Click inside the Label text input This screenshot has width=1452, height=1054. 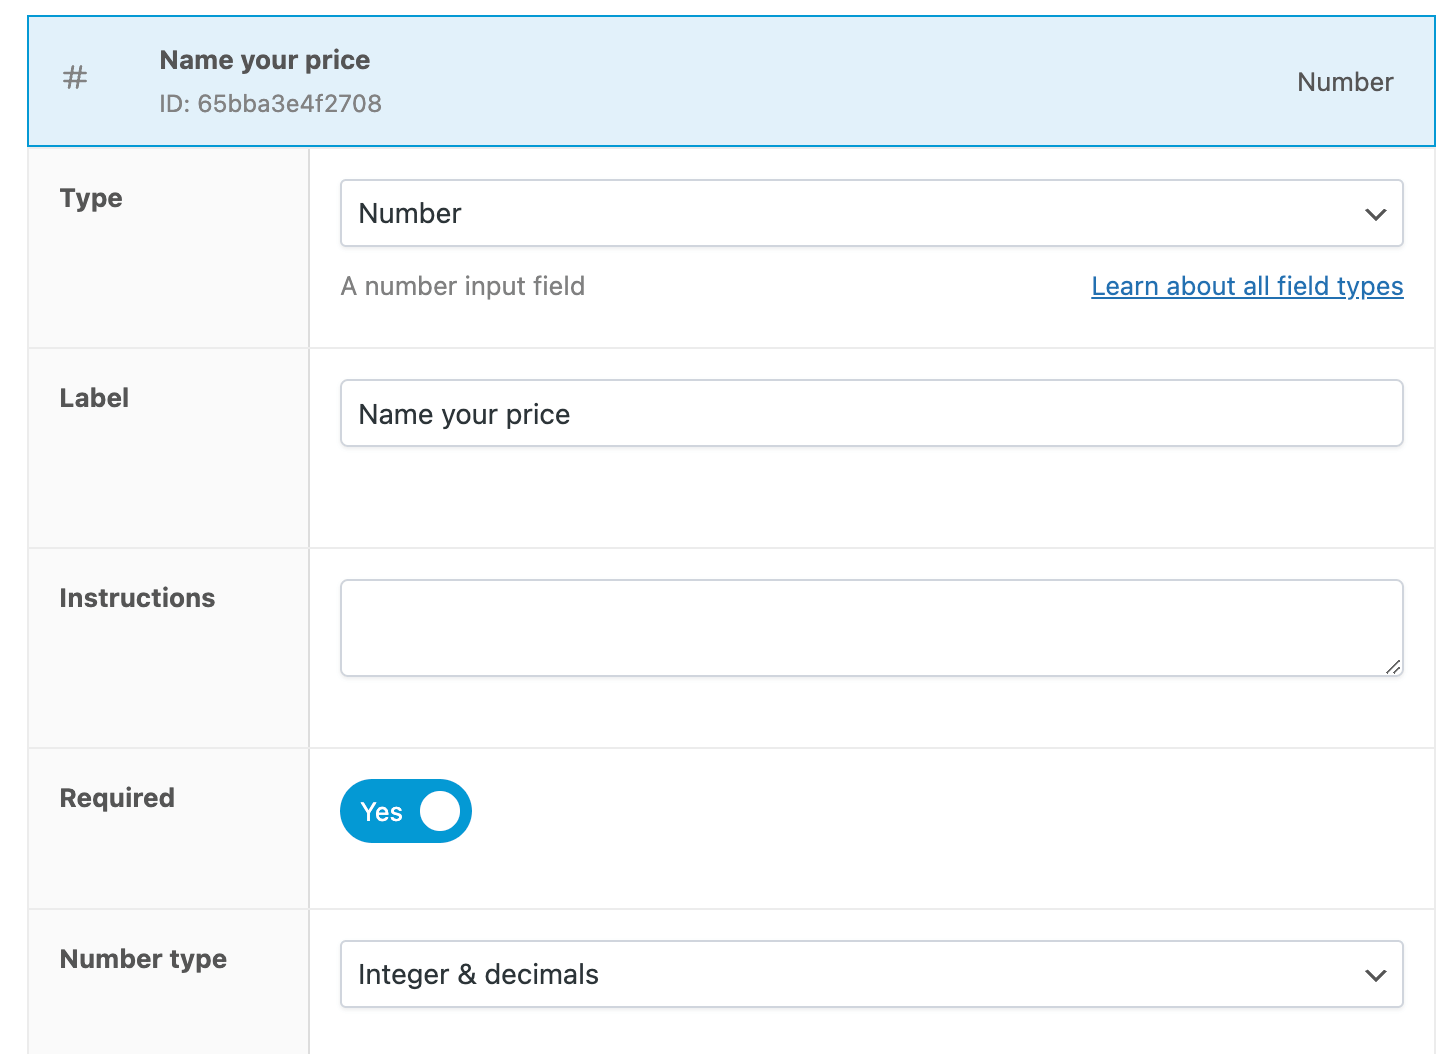[870, 414]
